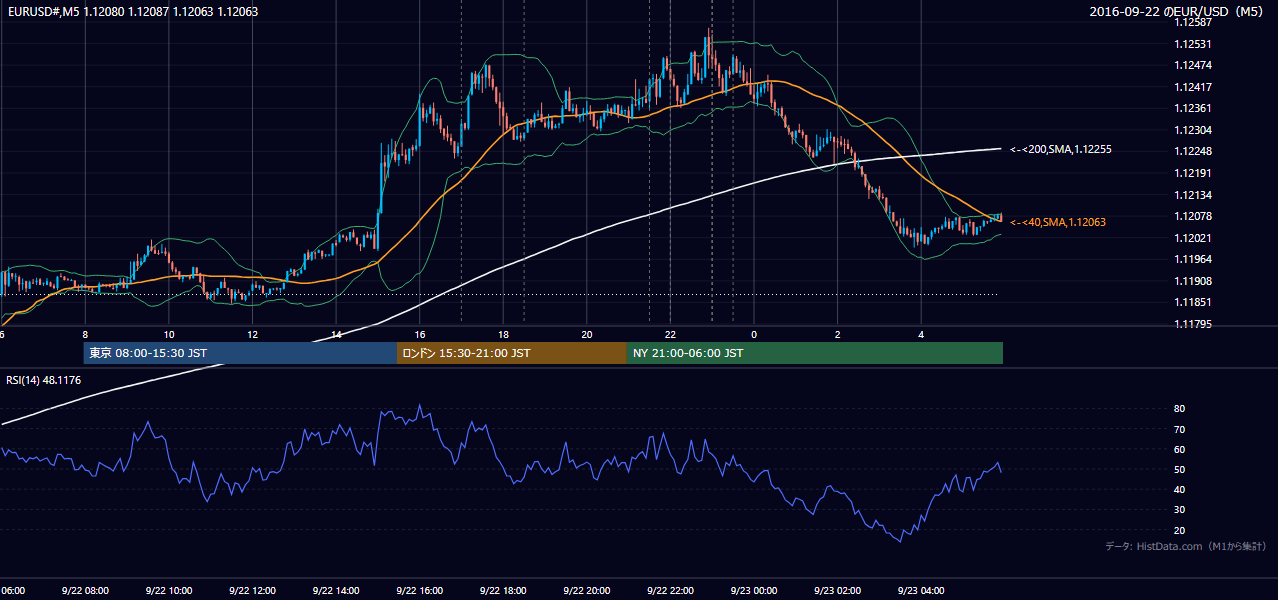This screenshot has width=1278, height=600.
Task: Click RSI axis level 80
Action: click(1180, 409)
